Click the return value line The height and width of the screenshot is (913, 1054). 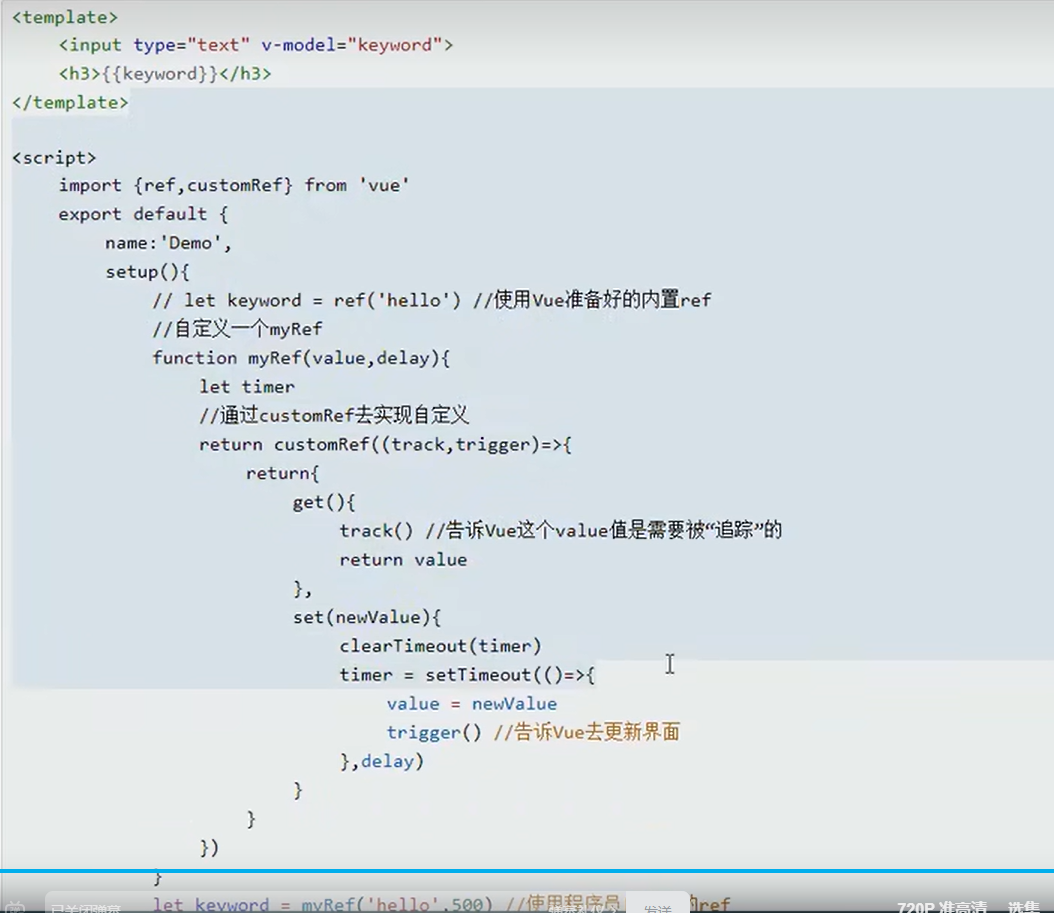403,560
